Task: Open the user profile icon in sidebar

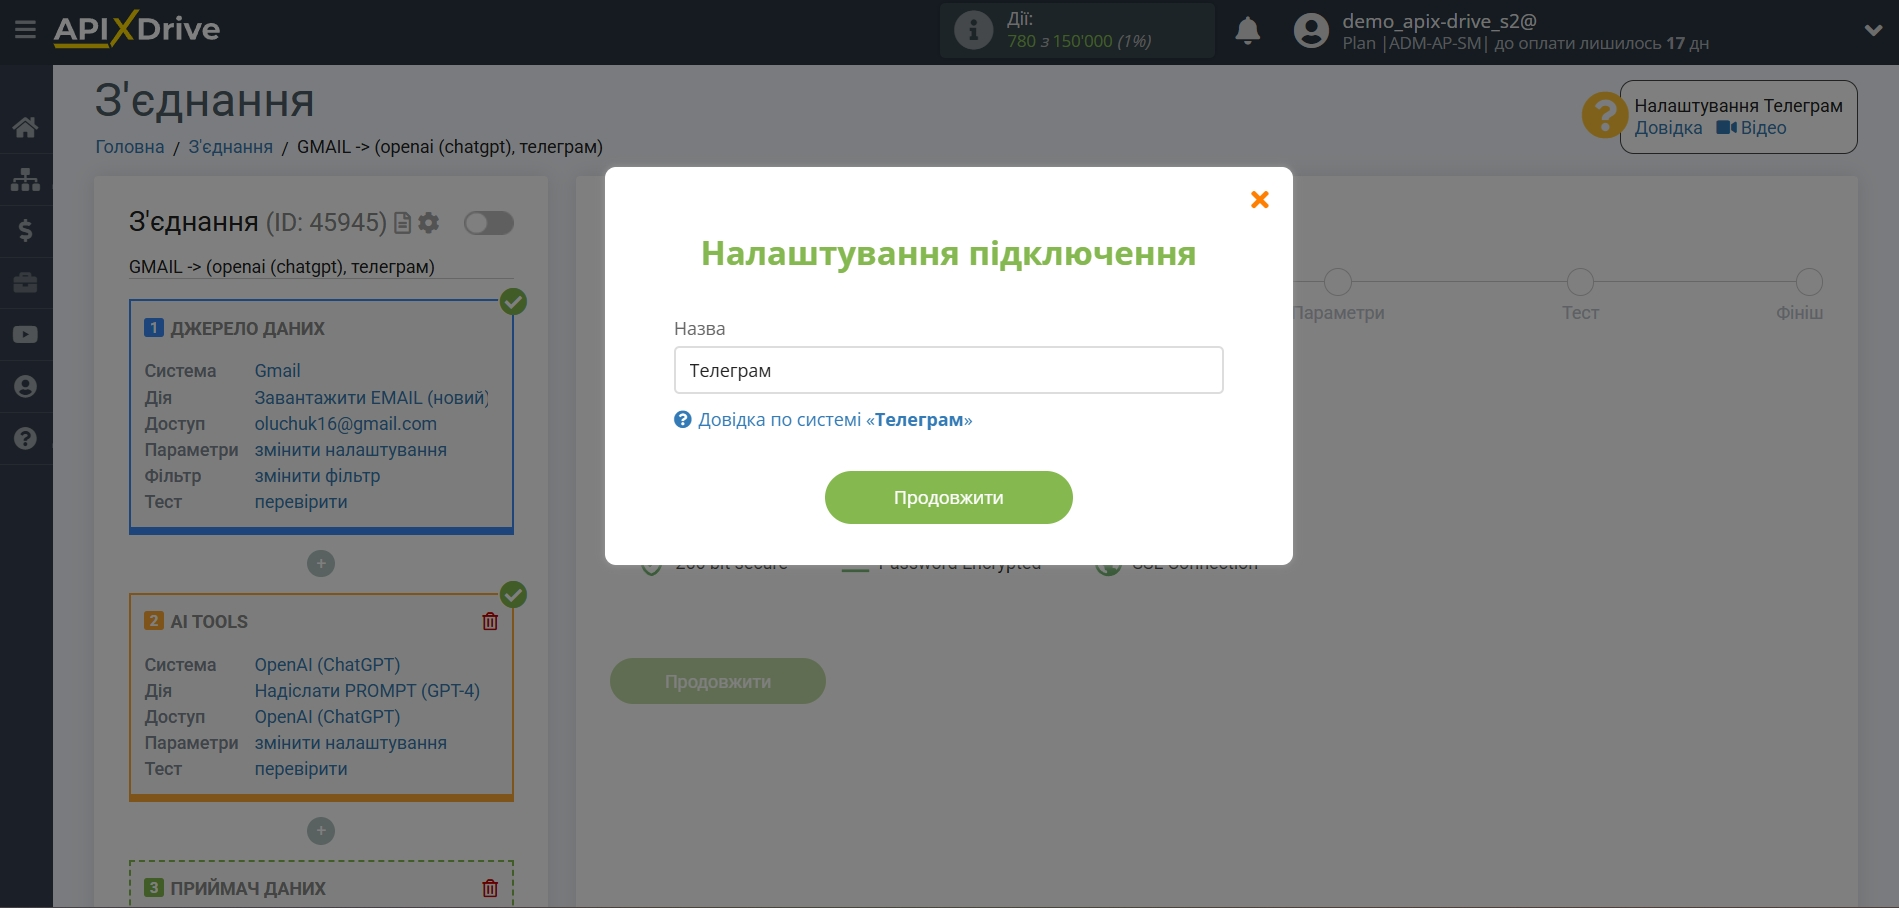Action: tap(25, 387)
